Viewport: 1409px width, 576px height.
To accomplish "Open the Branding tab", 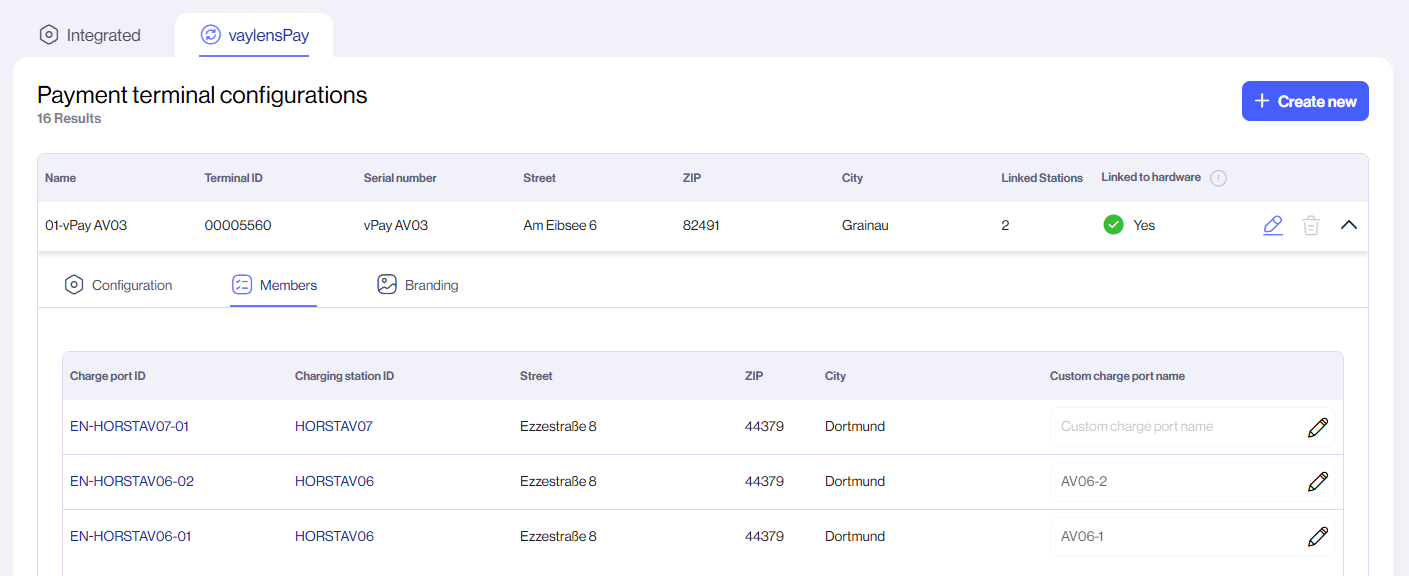I will coord(430,285).
